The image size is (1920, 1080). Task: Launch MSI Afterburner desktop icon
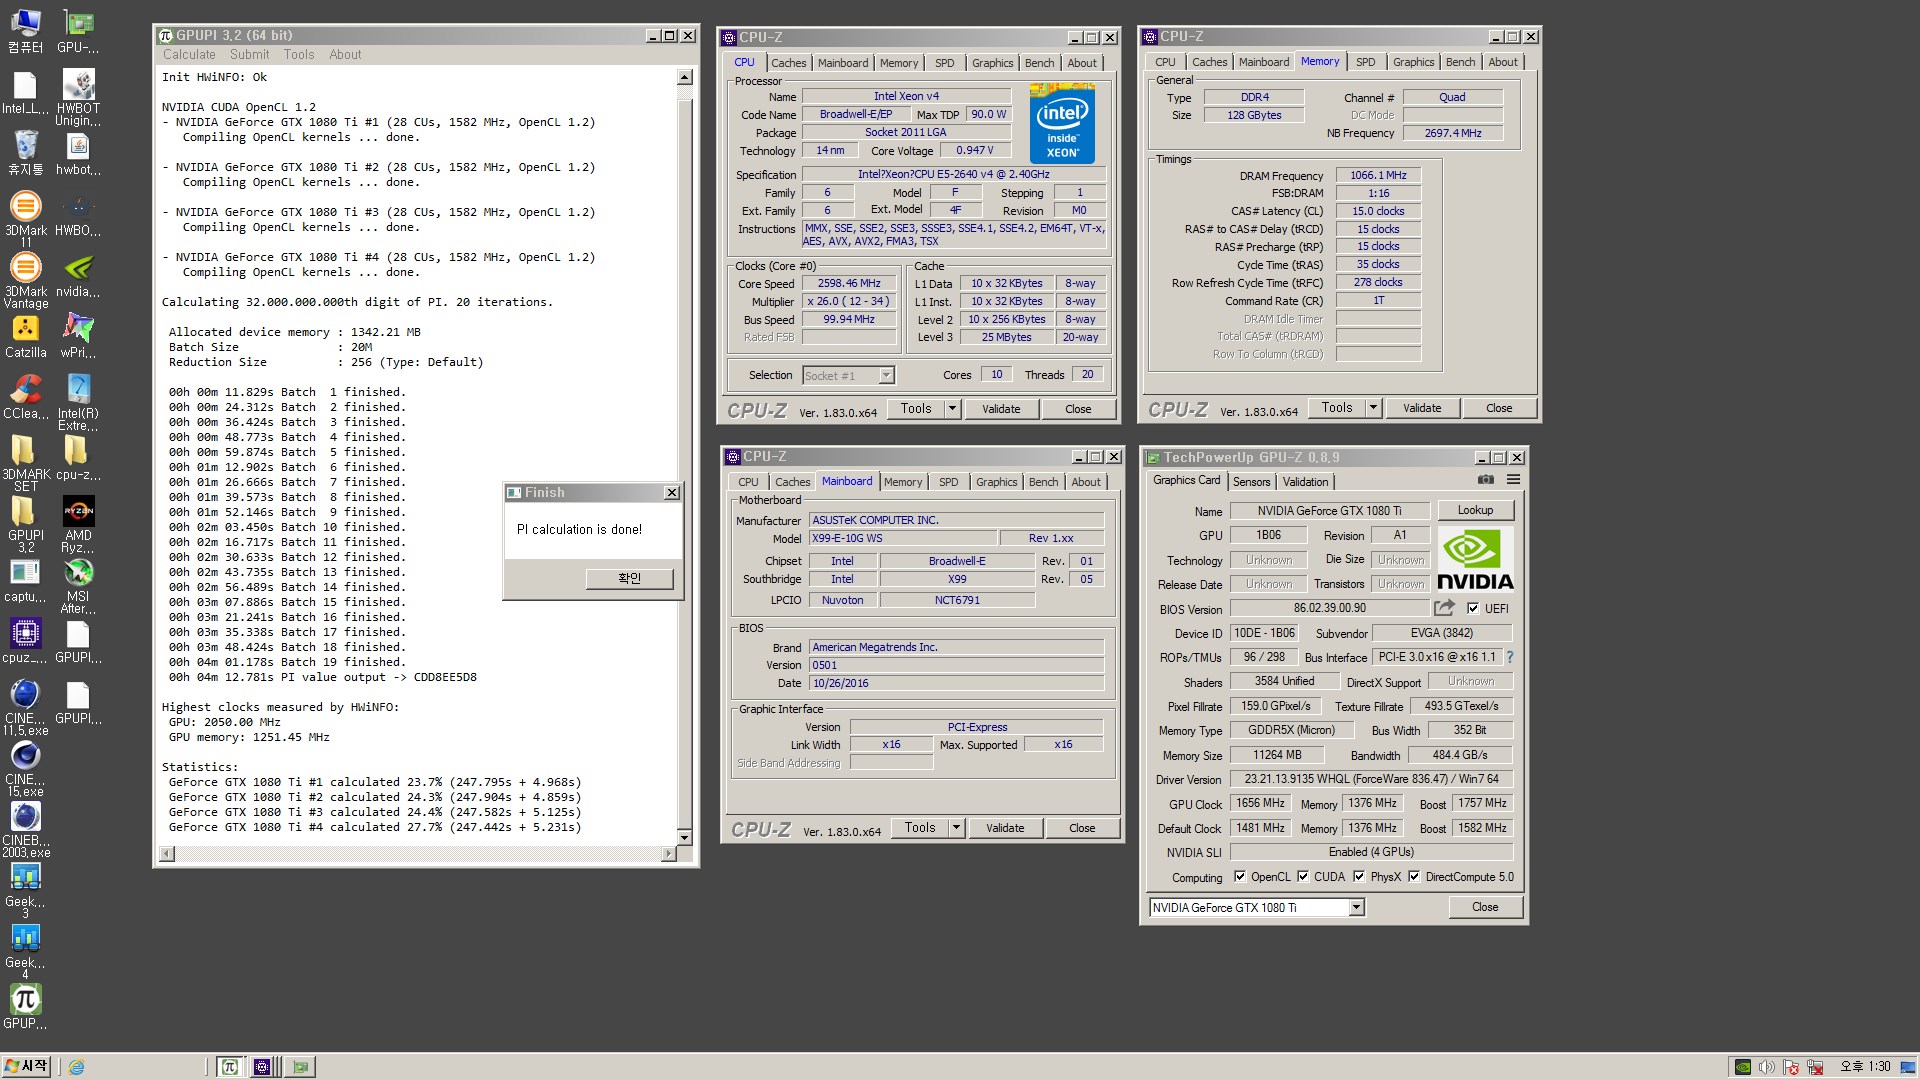pos(78,585)
